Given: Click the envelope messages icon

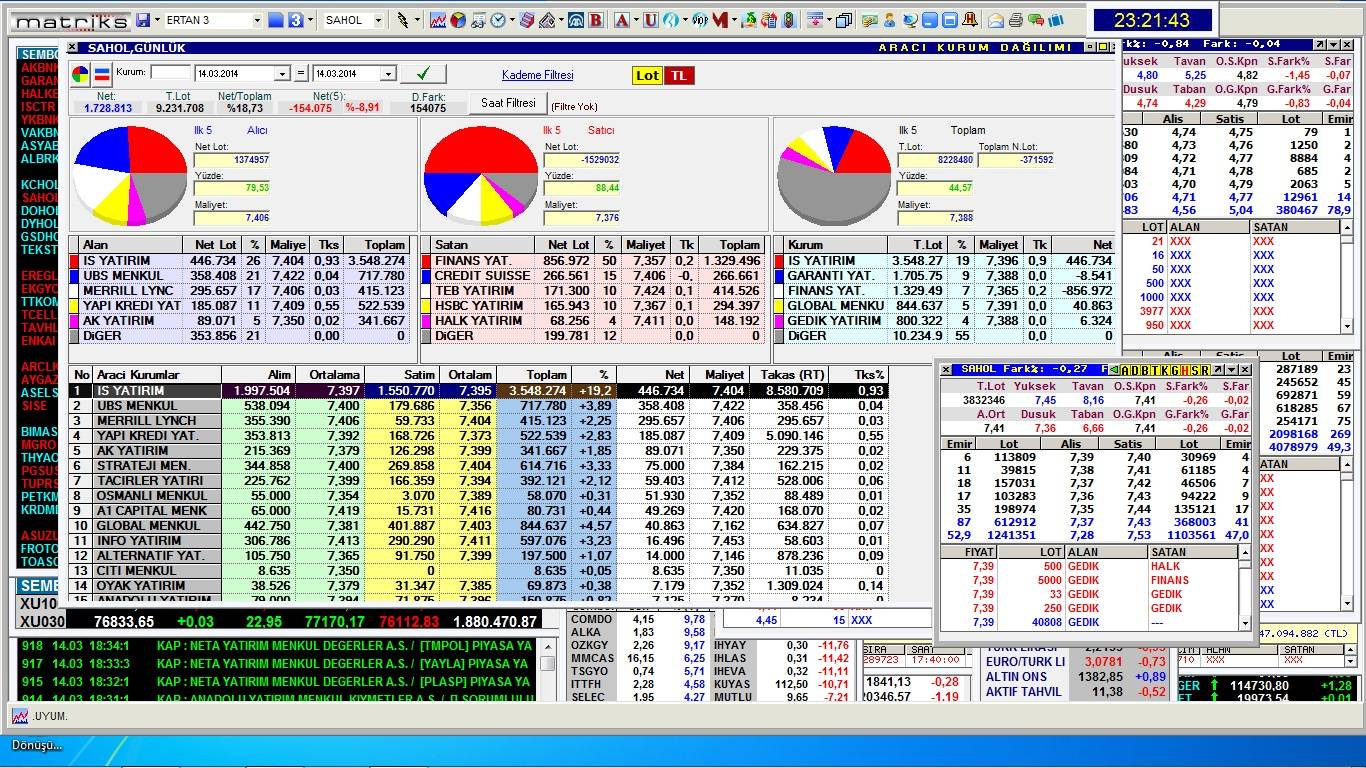Looking at the screenshot, I should (x=996, y=20).
